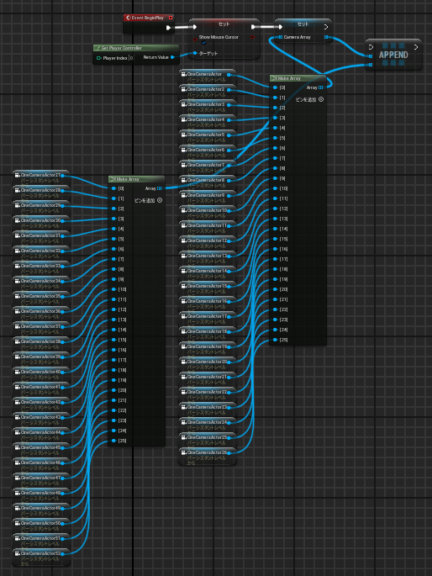Select the CineCameraActor2 reference node
432x576 pixels.
click(x=208, y=91)
